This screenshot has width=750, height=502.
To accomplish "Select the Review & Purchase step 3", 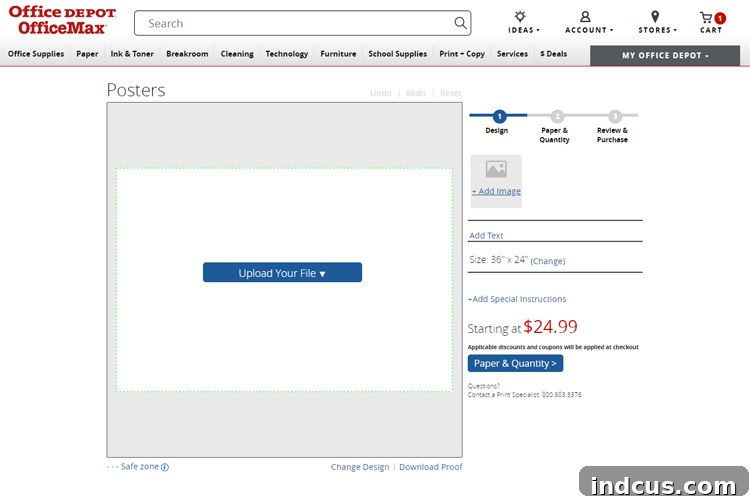I will click(613, 127).
